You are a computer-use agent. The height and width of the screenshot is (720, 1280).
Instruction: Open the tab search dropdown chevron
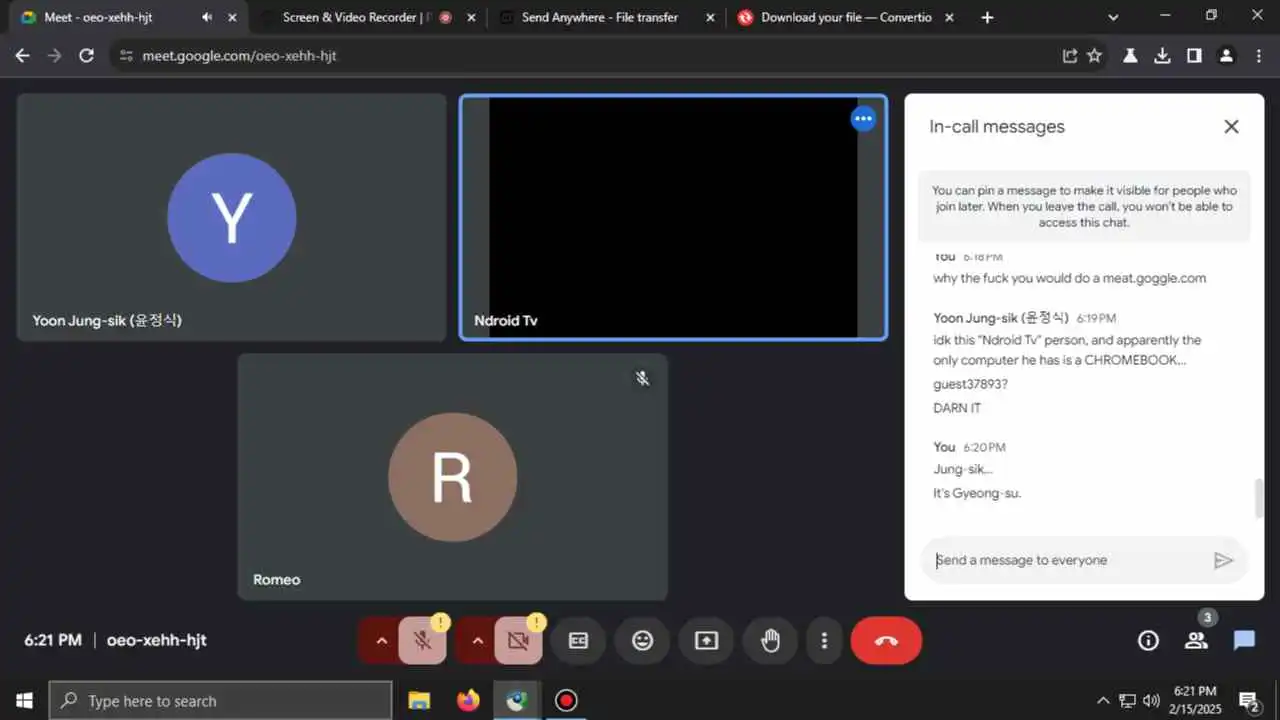coord(1114,17)
